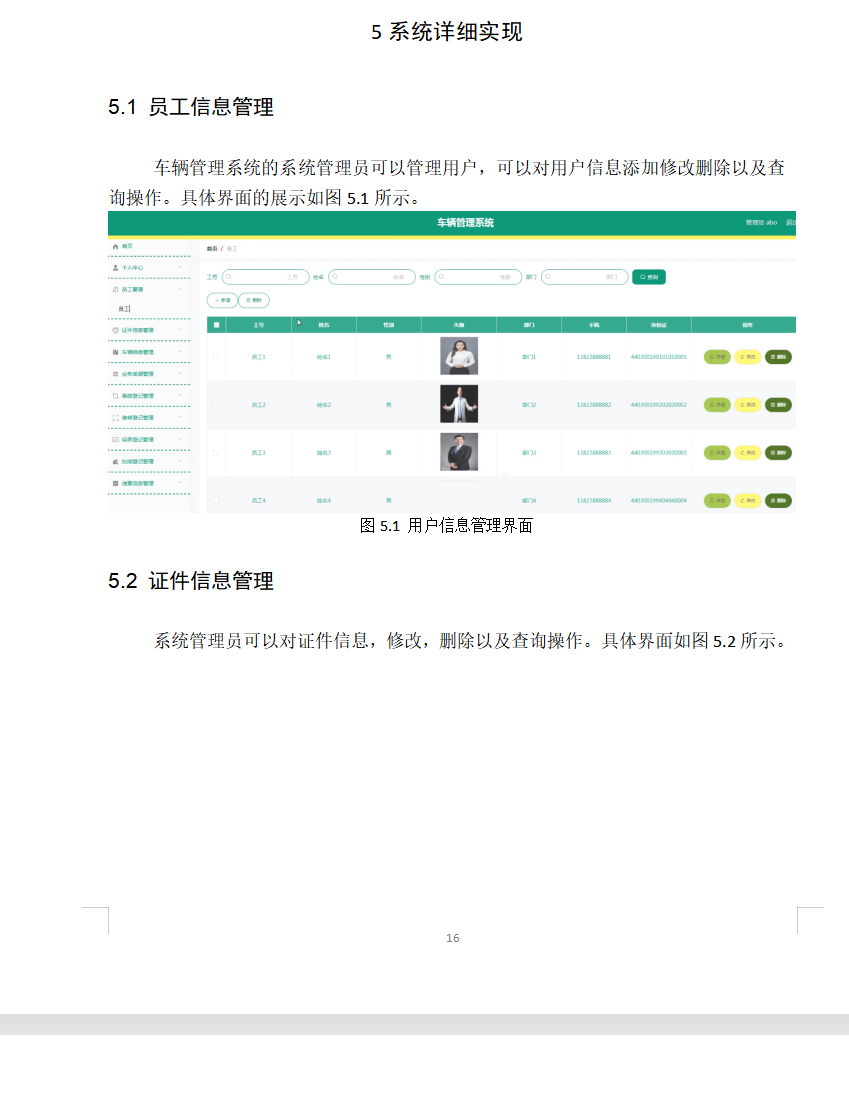Click the yellow 修改 button on first row
This screenshot has width=849, height=1110.
point(747,356)
